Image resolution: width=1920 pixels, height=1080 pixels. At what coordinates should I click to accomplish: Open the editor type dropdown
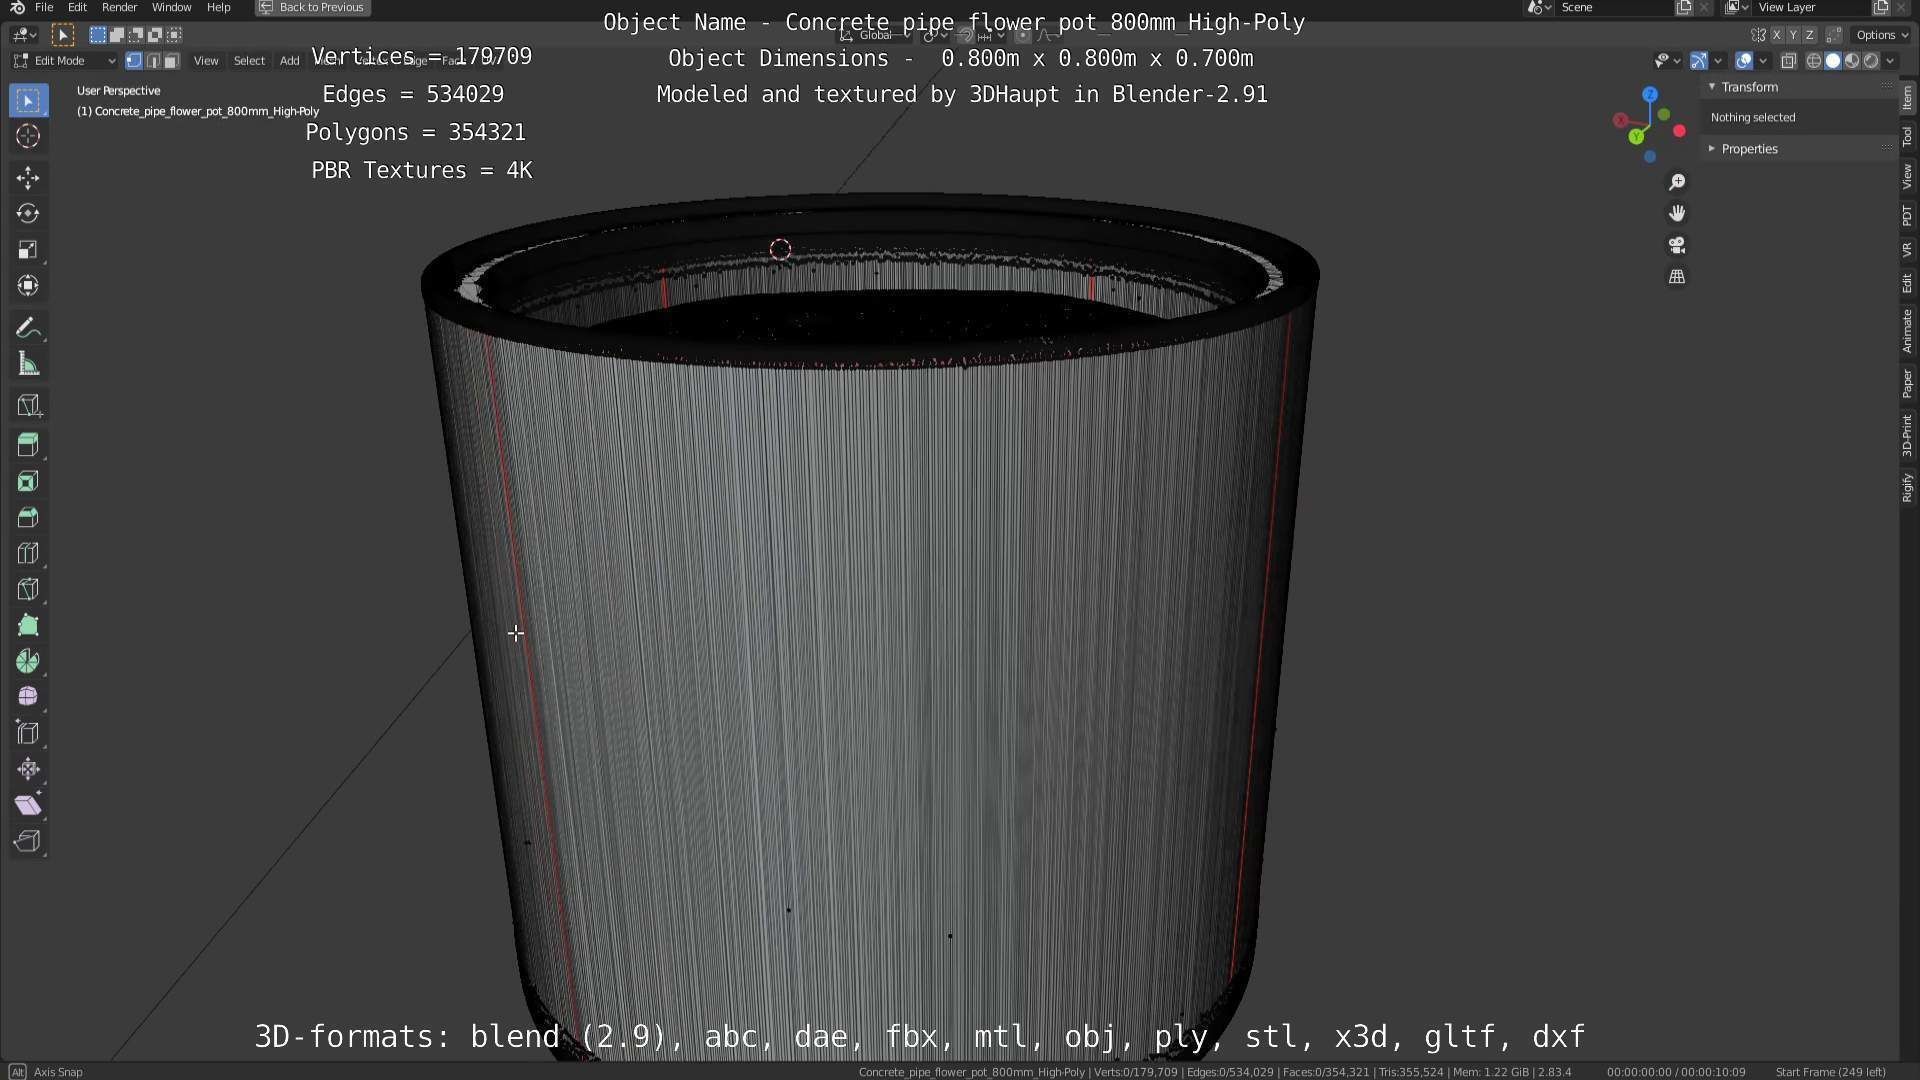click(25, 35)
